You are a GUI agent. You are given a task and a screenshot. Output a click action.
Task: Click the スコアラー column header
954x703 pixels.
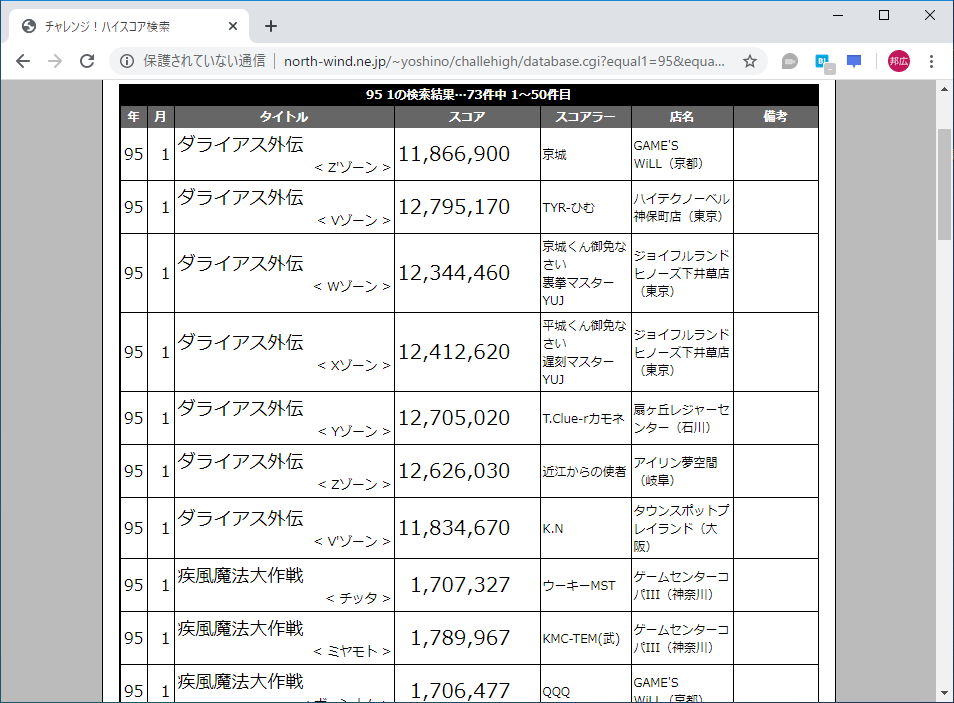click(584, 117)
